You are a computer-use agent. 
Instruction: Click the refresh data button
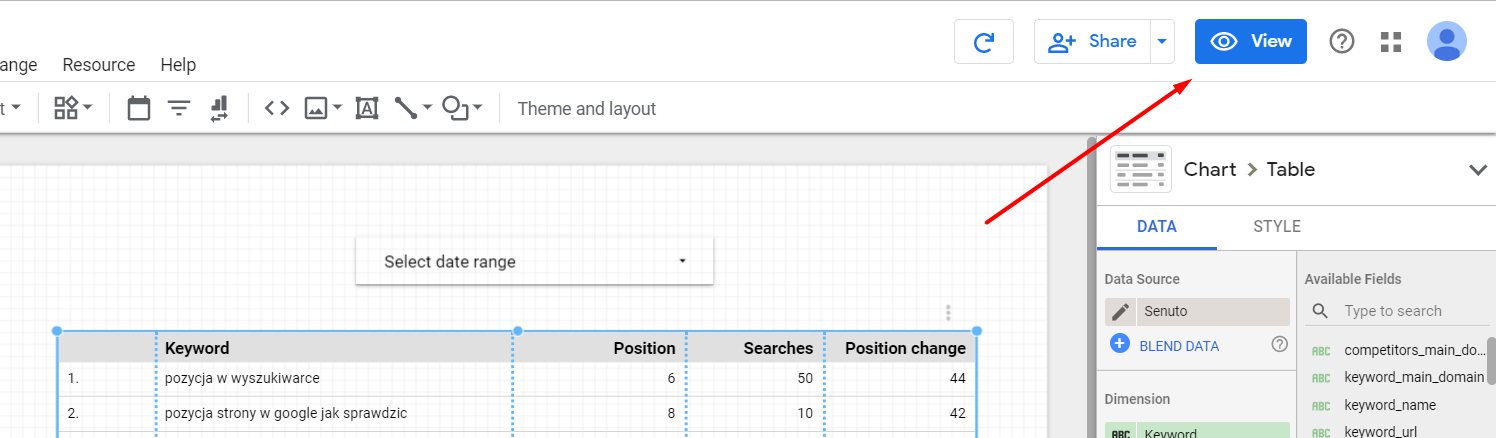click(984, 42)
